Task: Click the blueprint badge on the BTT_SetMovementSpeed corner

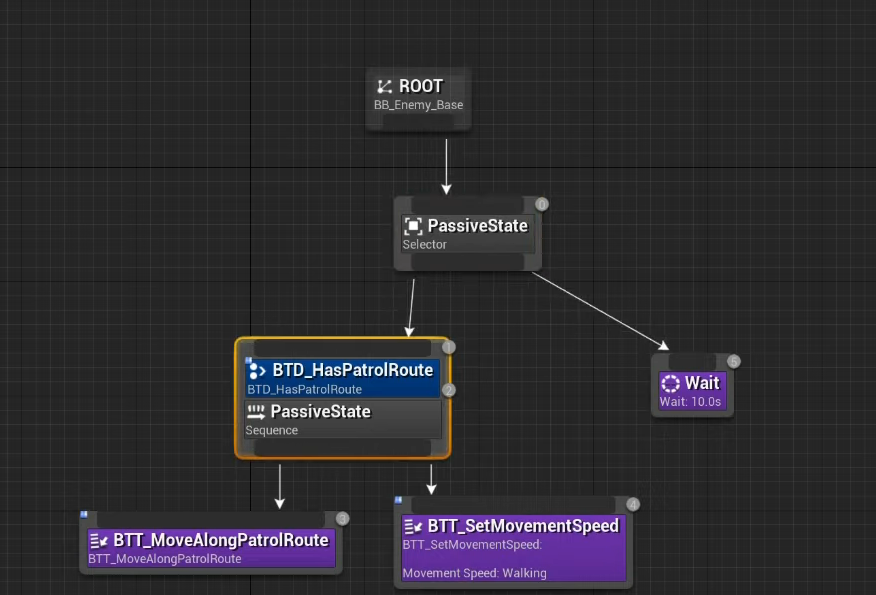Action: click(399, 500)
